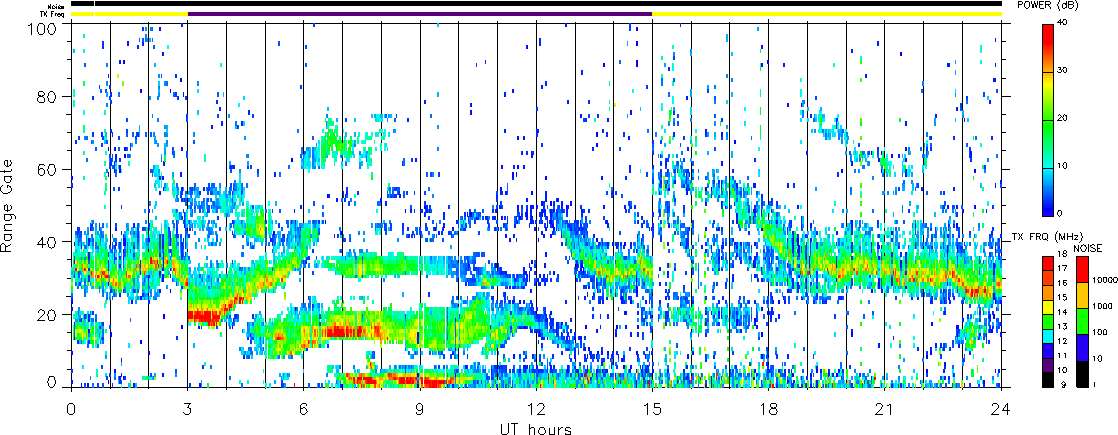This screenshot has height=435, width=1118.
Task: Click the 15 tick on UT hours axis
Action: click(x=652, y=409)
